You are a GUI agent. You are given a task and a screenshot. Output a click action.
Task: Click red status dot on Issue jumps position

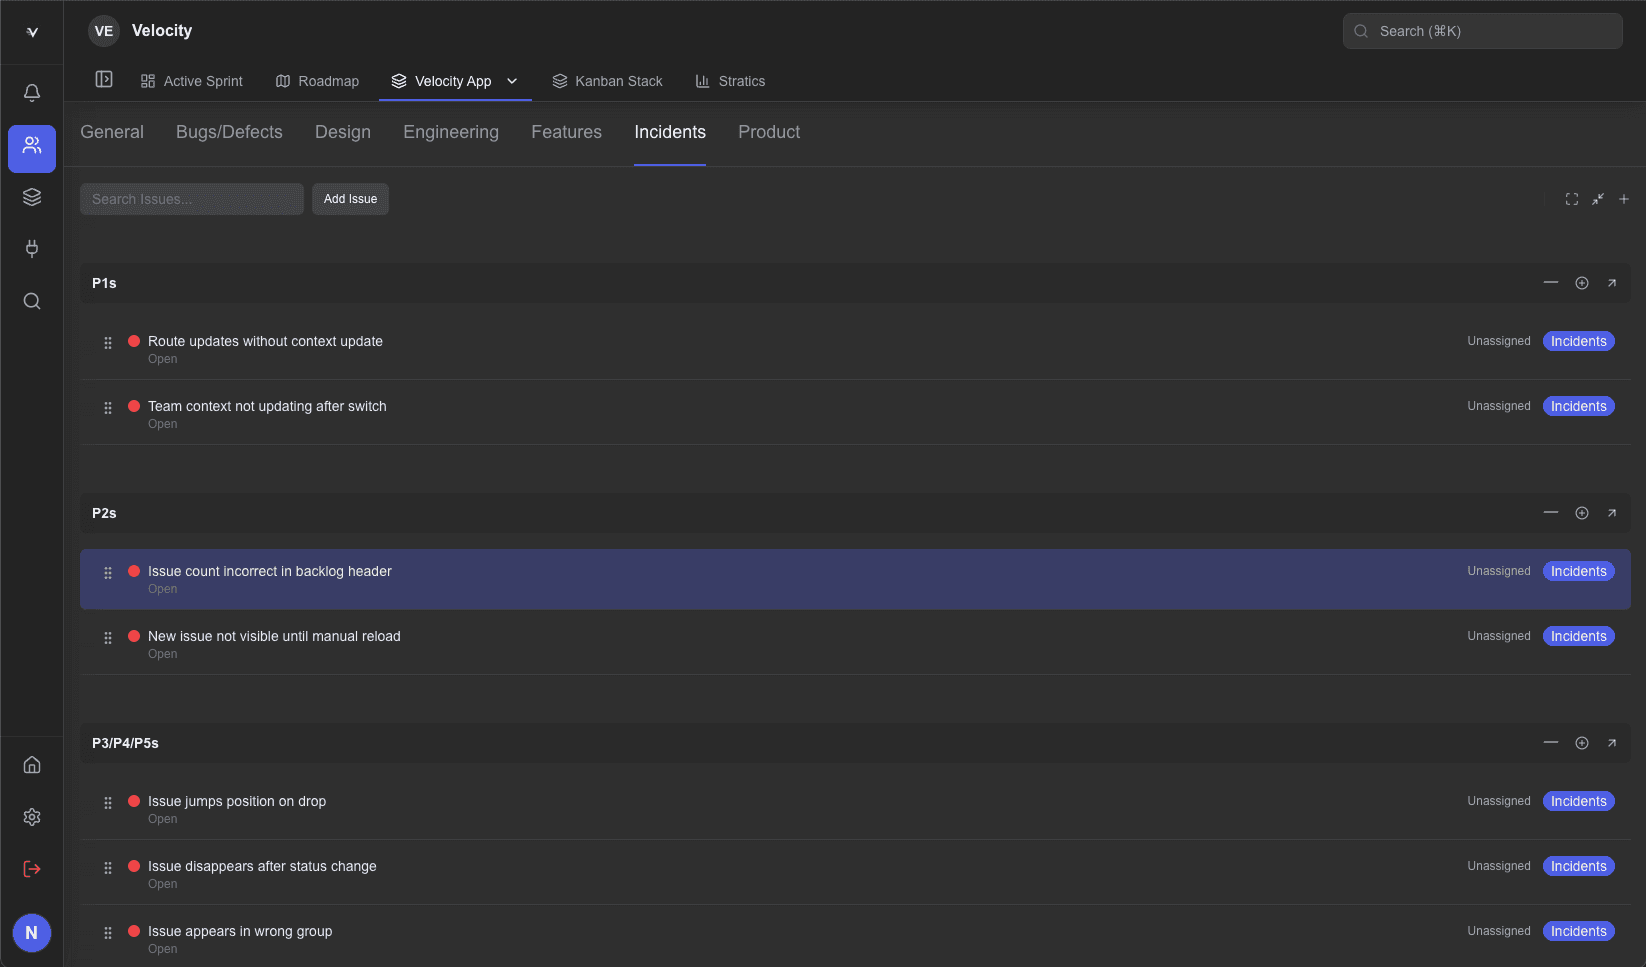click(x=134, y=801)
